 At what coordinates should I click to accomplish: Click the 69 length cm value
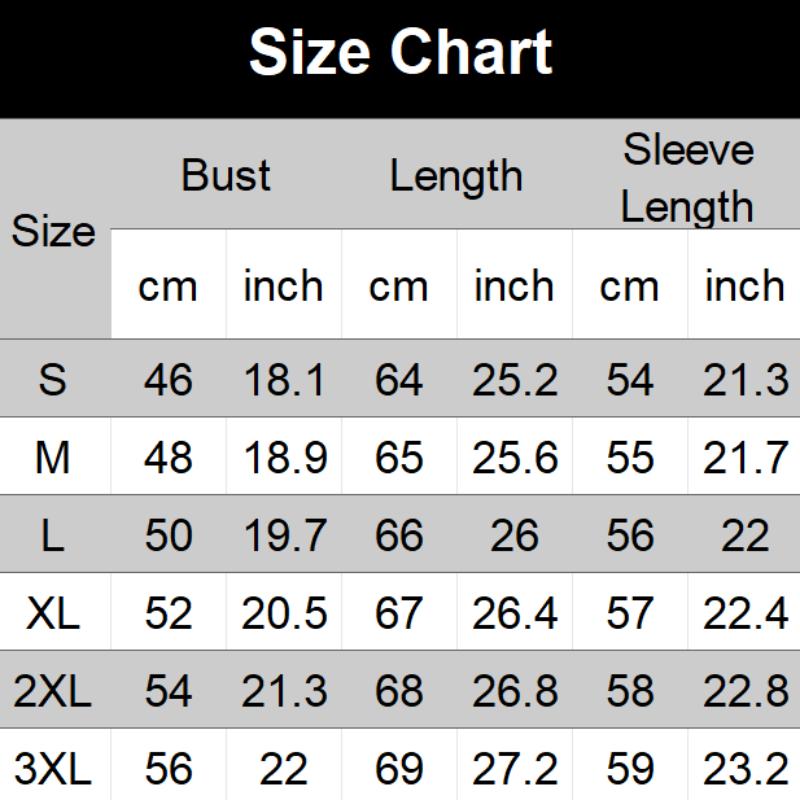pyautogui.click(x=399, y=769)
